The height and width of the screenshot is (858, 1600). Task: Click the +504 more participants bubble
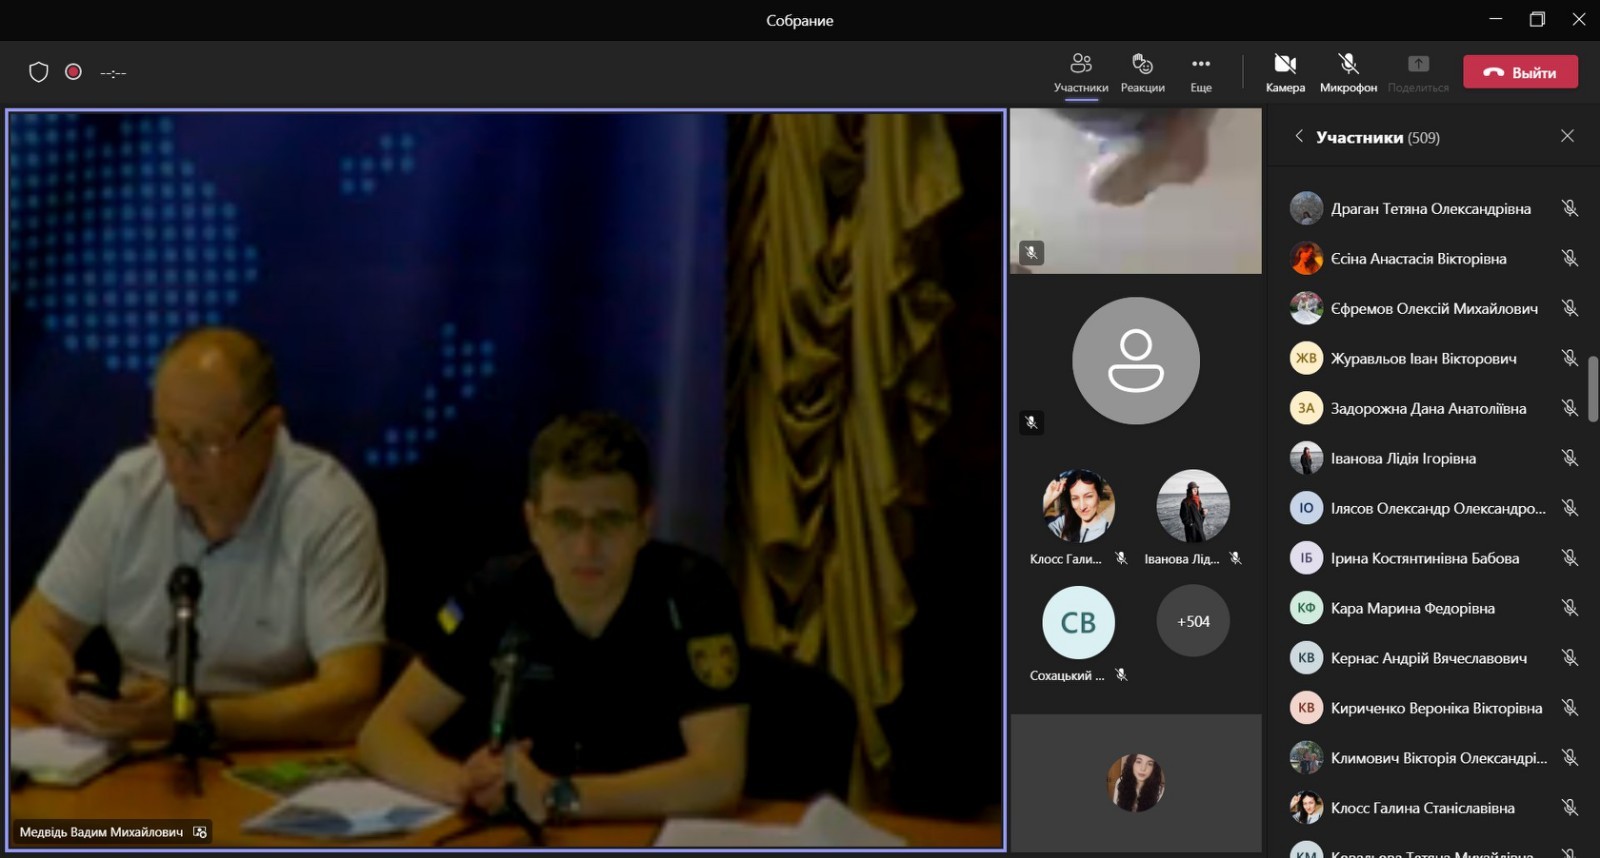click(1192, 621)
